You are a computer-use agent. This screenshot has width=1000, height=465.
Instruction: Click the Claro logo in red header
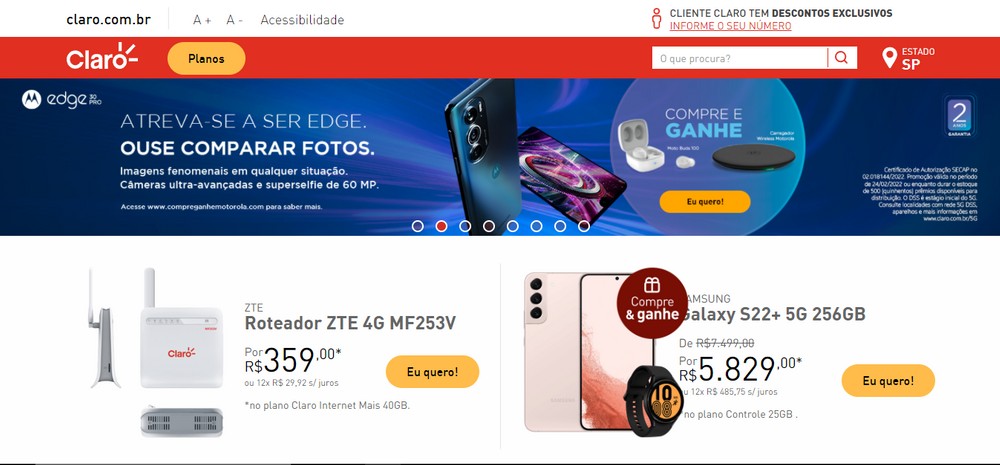(102, 57)
